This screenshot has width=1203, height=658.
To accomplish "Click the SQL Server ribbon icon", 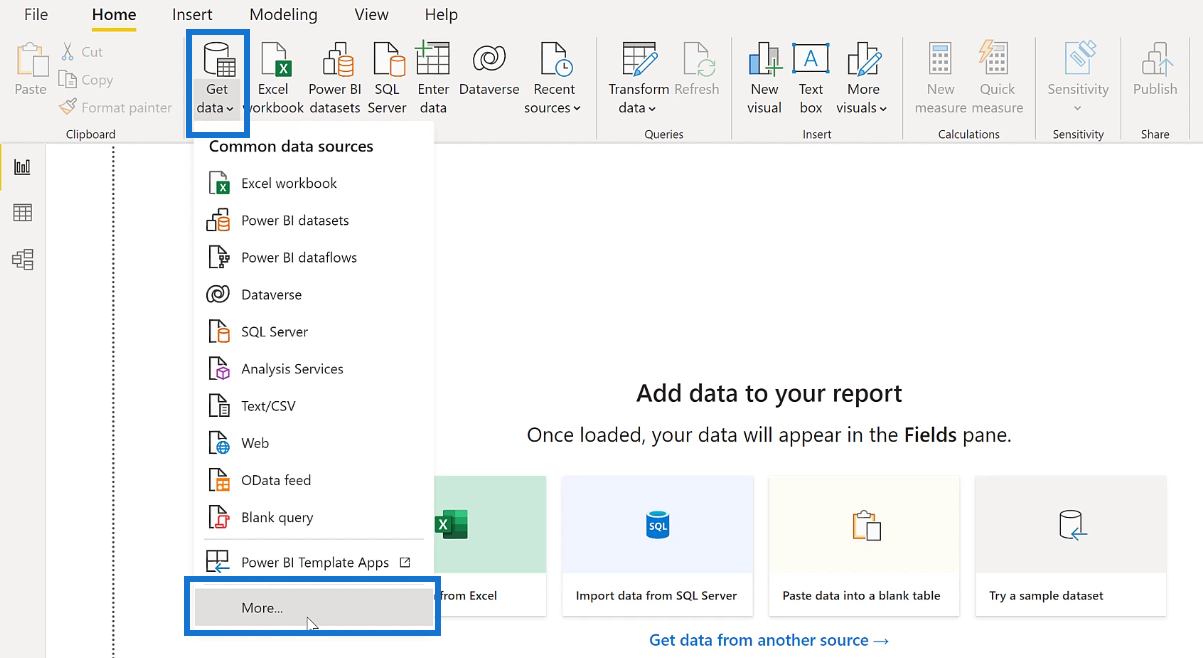I will coord(387,80).
